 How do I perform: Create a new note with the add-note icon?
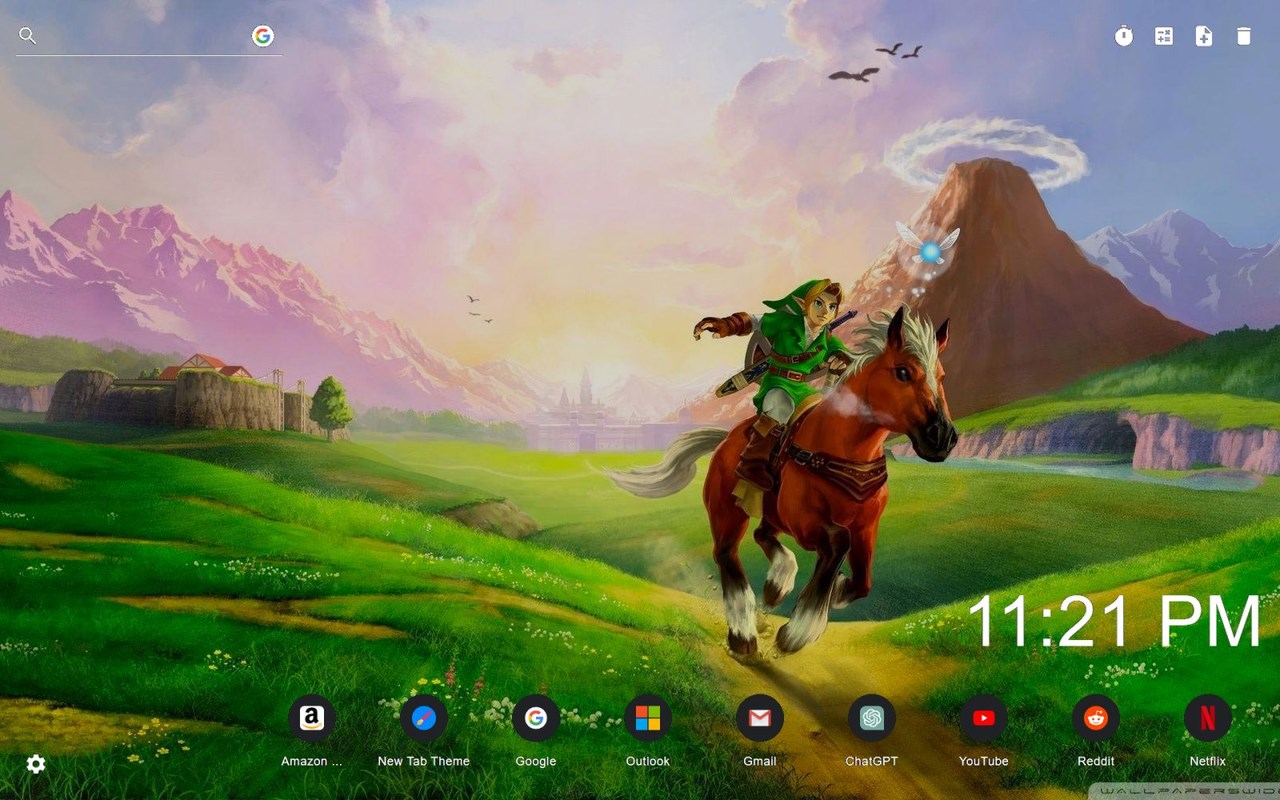(x=1204, y=36)
